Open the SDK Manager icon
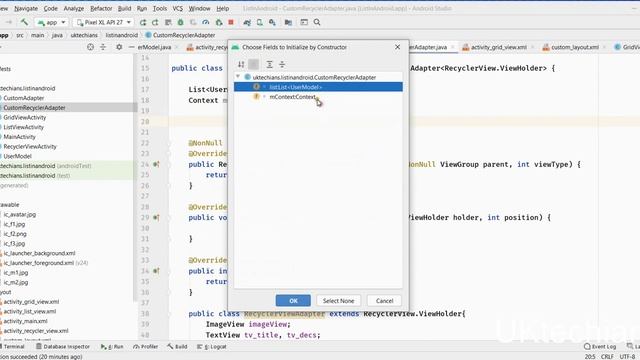This screenshot has height=360, width=640. coord(272,22)
